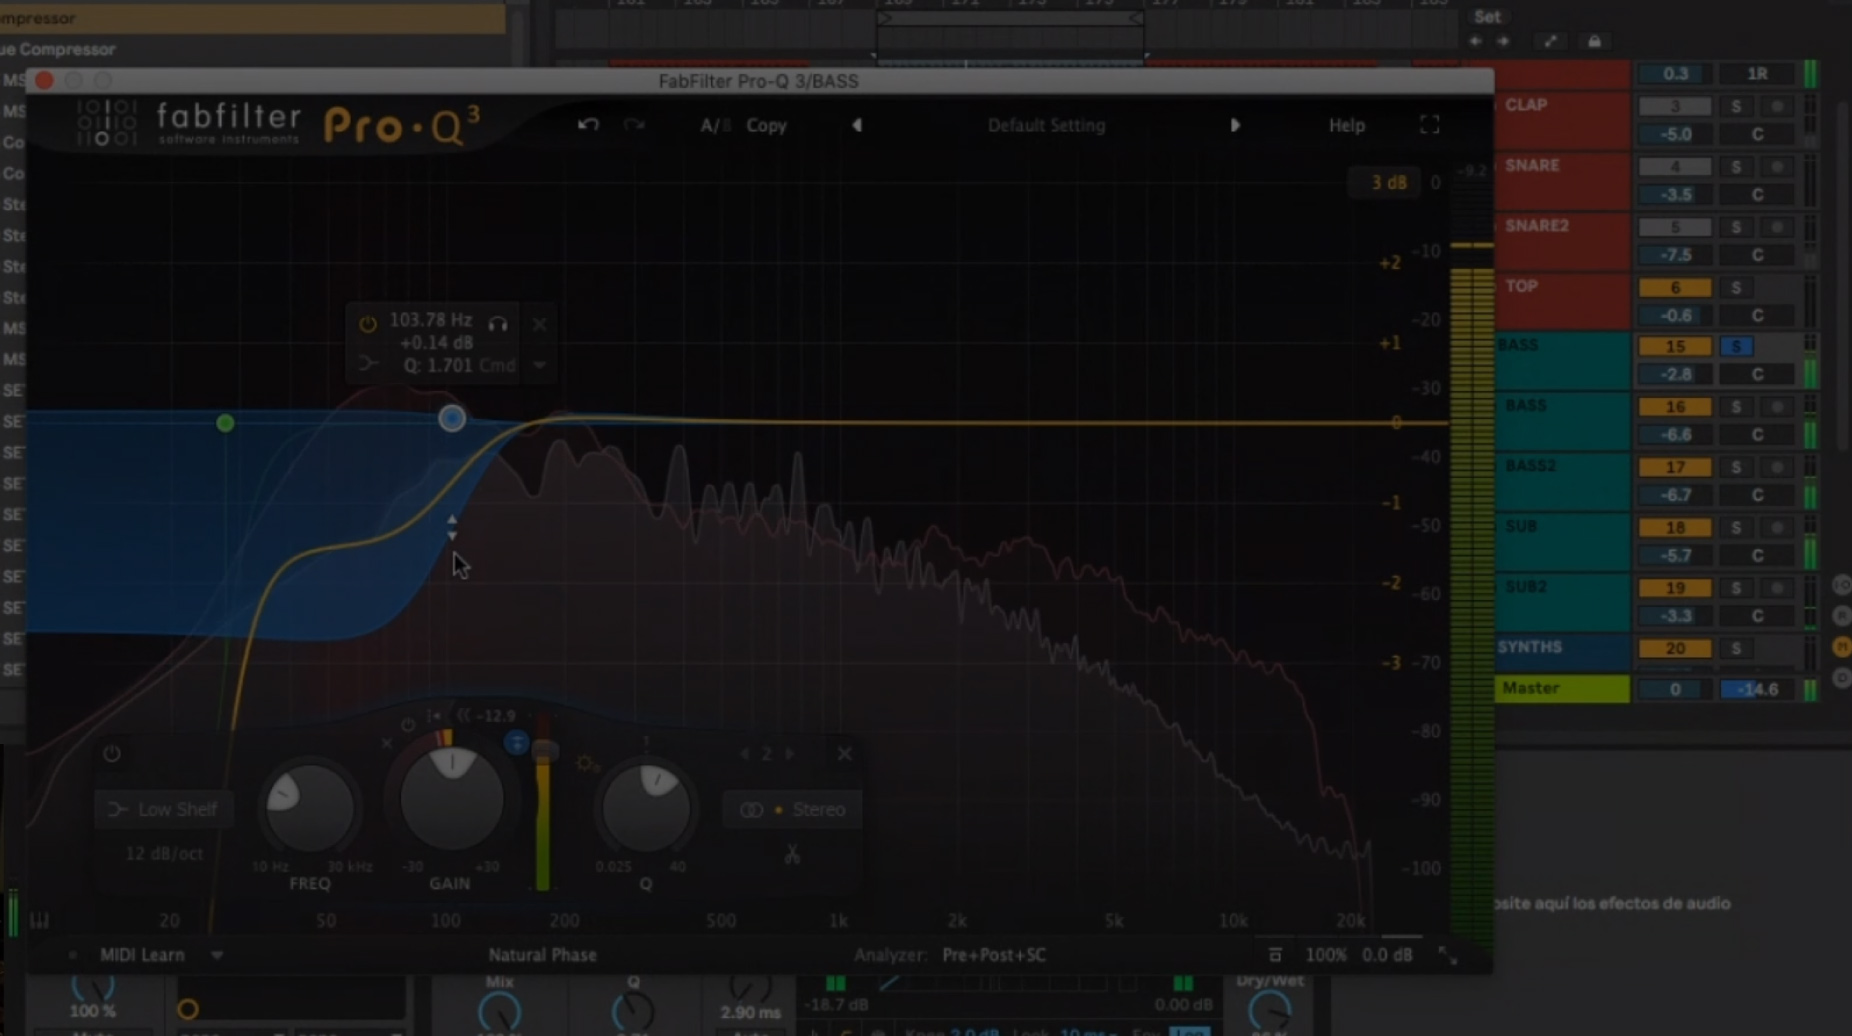Close the band controls panel X
This screenshot has height=1036, width=1852.
point(845,754)
